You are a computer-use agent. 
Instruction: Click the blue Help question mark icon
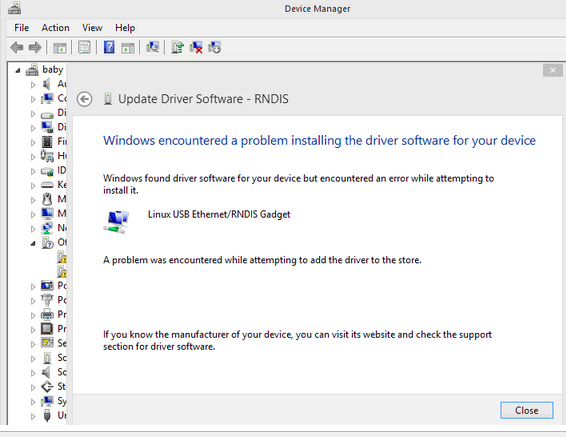point(109,47)
